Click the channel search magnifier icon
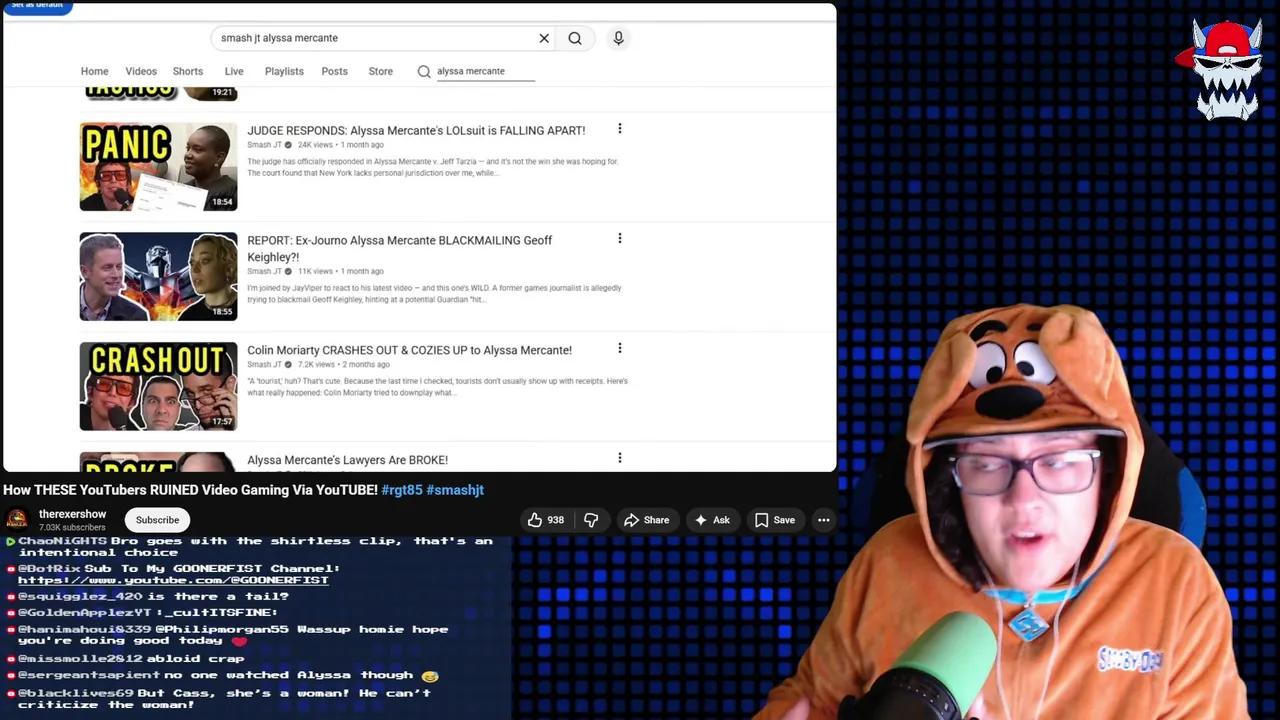The height and width of the screenshot is (720, 1280). (x=424, y=71)
